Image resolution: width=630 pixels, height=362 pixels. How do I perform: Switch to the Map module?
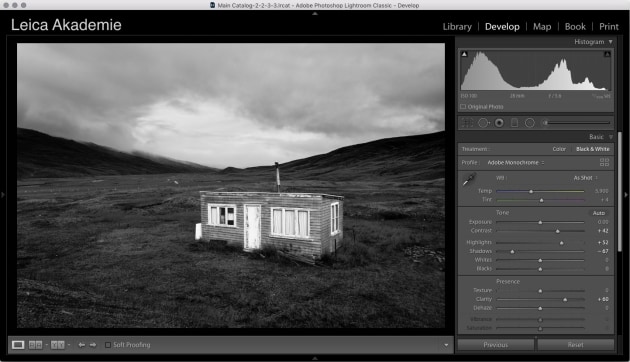pyautogui.click(x=542, y=27)
